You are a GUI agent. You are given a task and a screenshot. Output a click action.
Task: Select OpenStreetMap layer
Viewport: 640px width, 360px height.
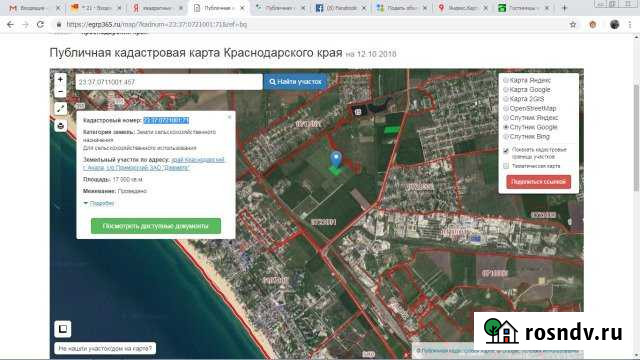tap(530, 108)
